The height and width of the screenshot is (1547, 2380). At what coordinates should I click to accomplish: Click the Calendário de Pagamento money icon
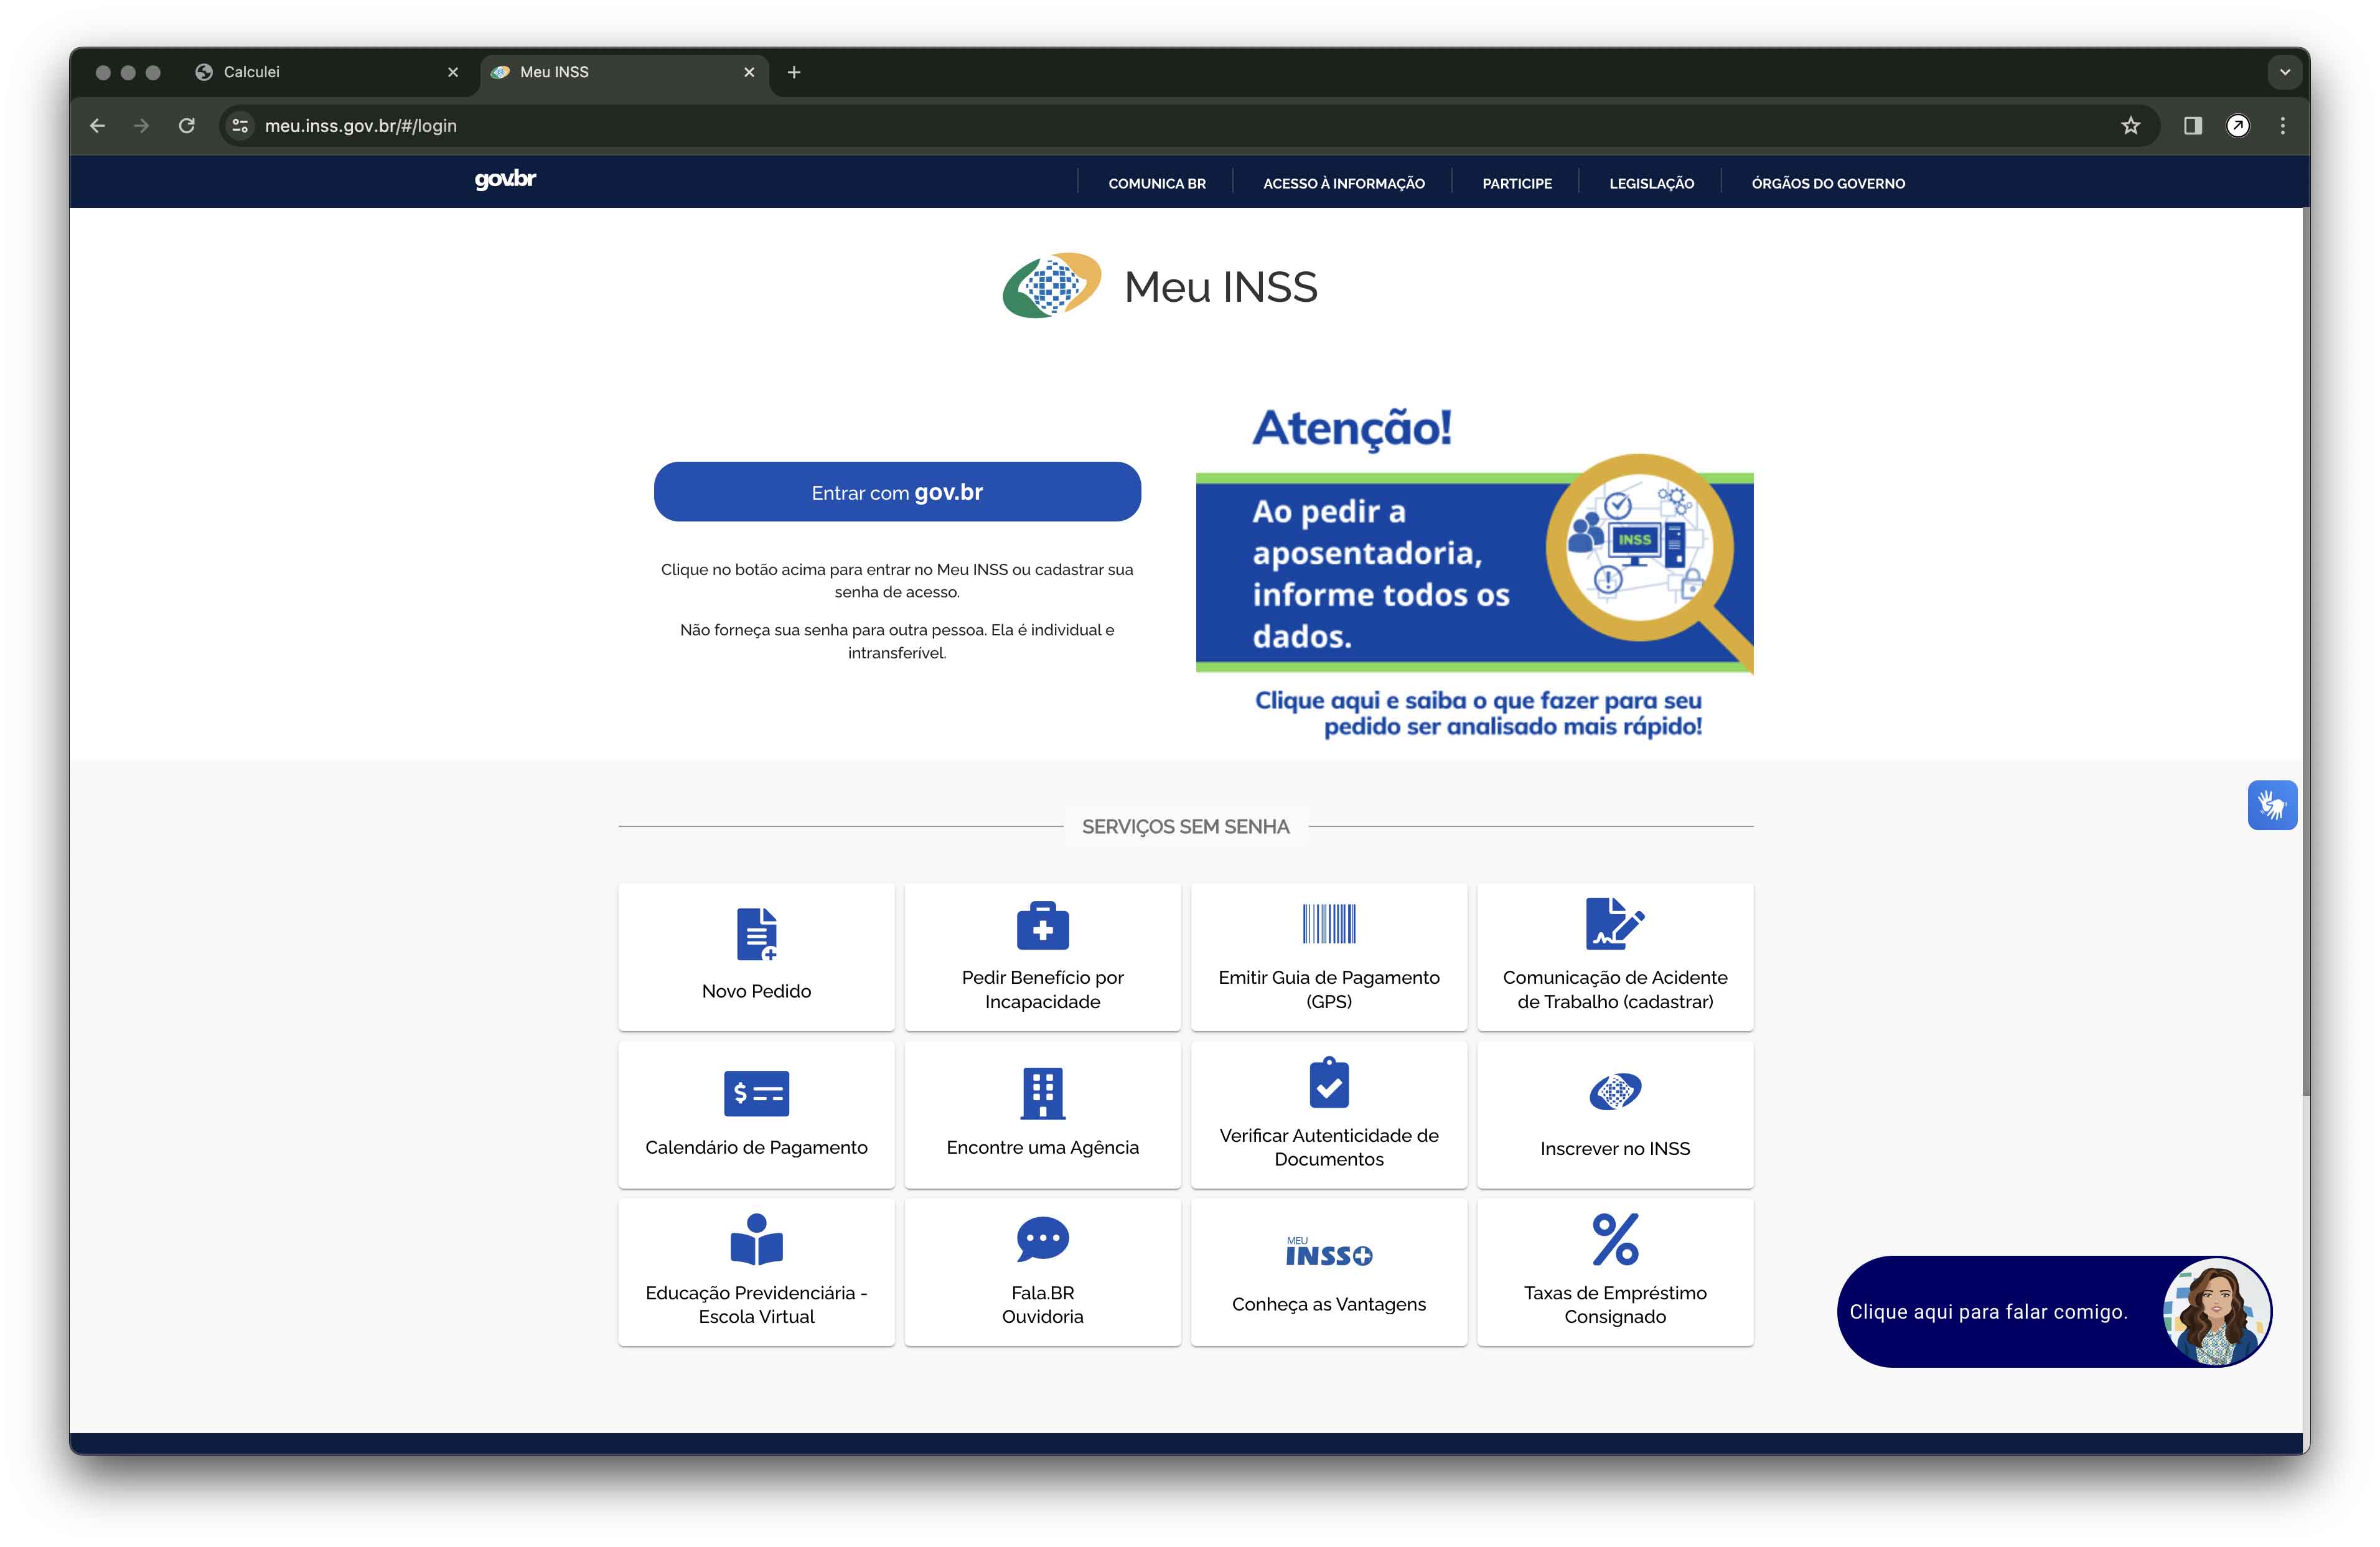(x=756, y=1093)
